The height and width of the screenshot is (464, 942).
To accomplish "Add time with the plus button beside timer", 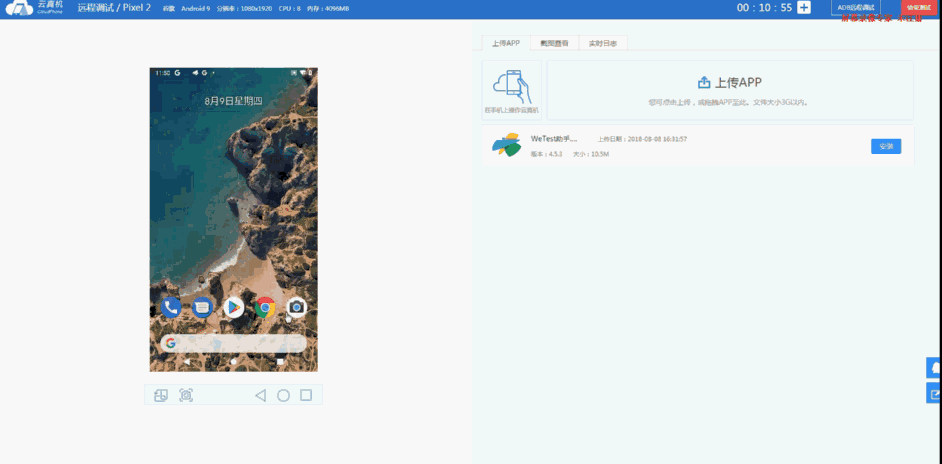I will [804, 7].
